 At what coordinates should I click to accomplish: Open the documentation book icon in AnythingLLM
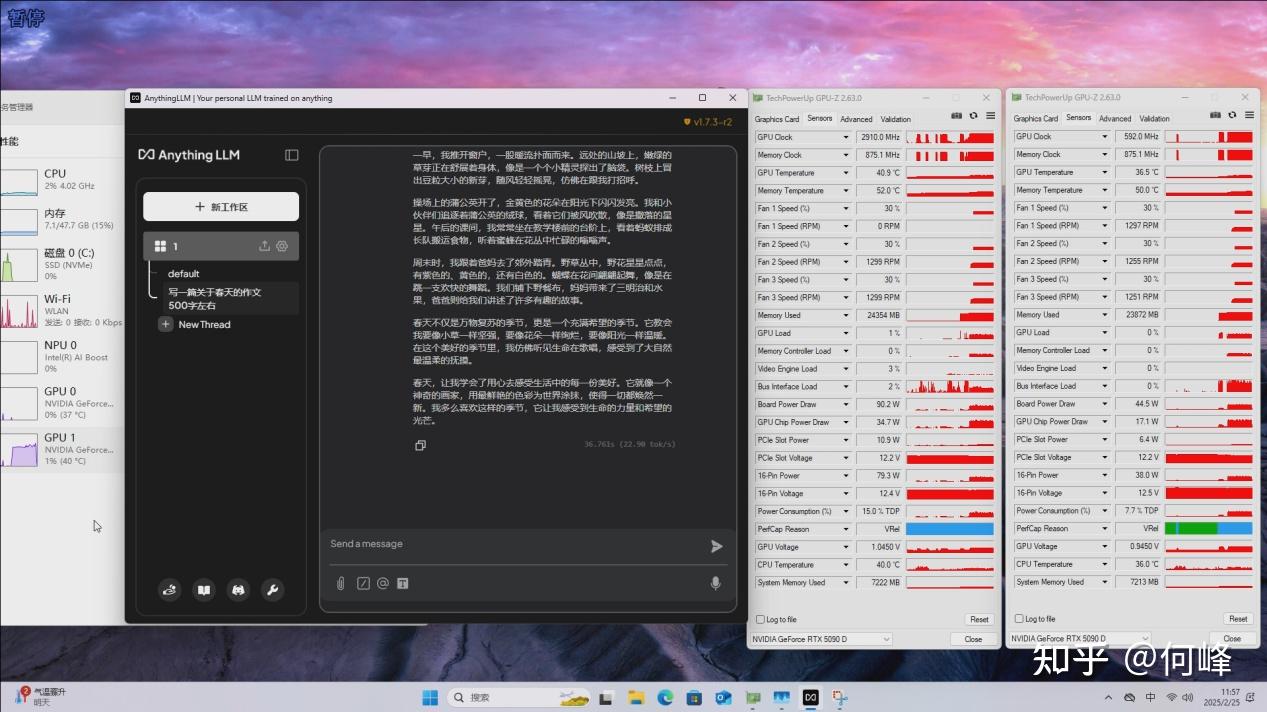pos(204,590)
